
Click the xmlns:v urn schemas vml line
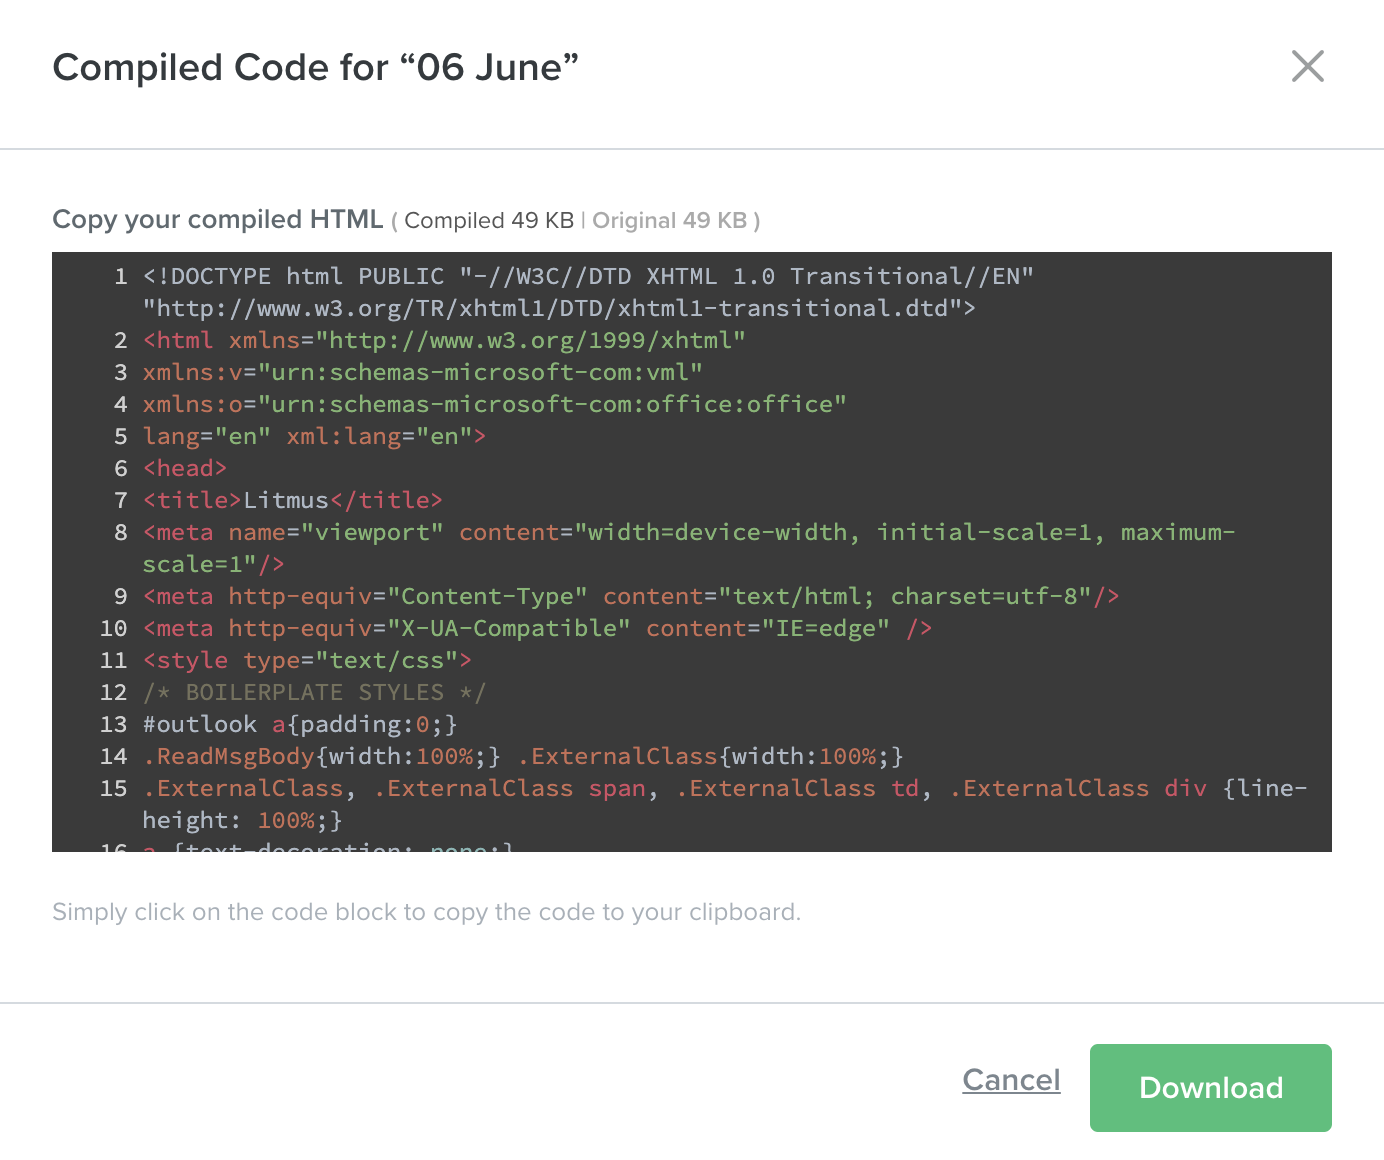(x=422, y=372)
